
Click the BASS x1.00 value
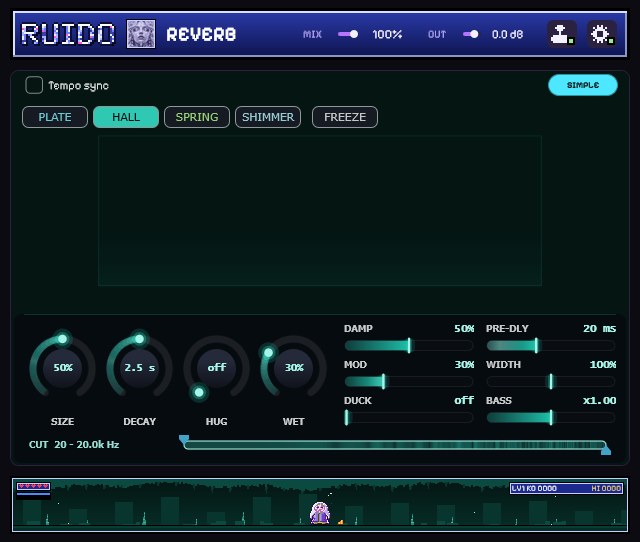click(600, 400)
